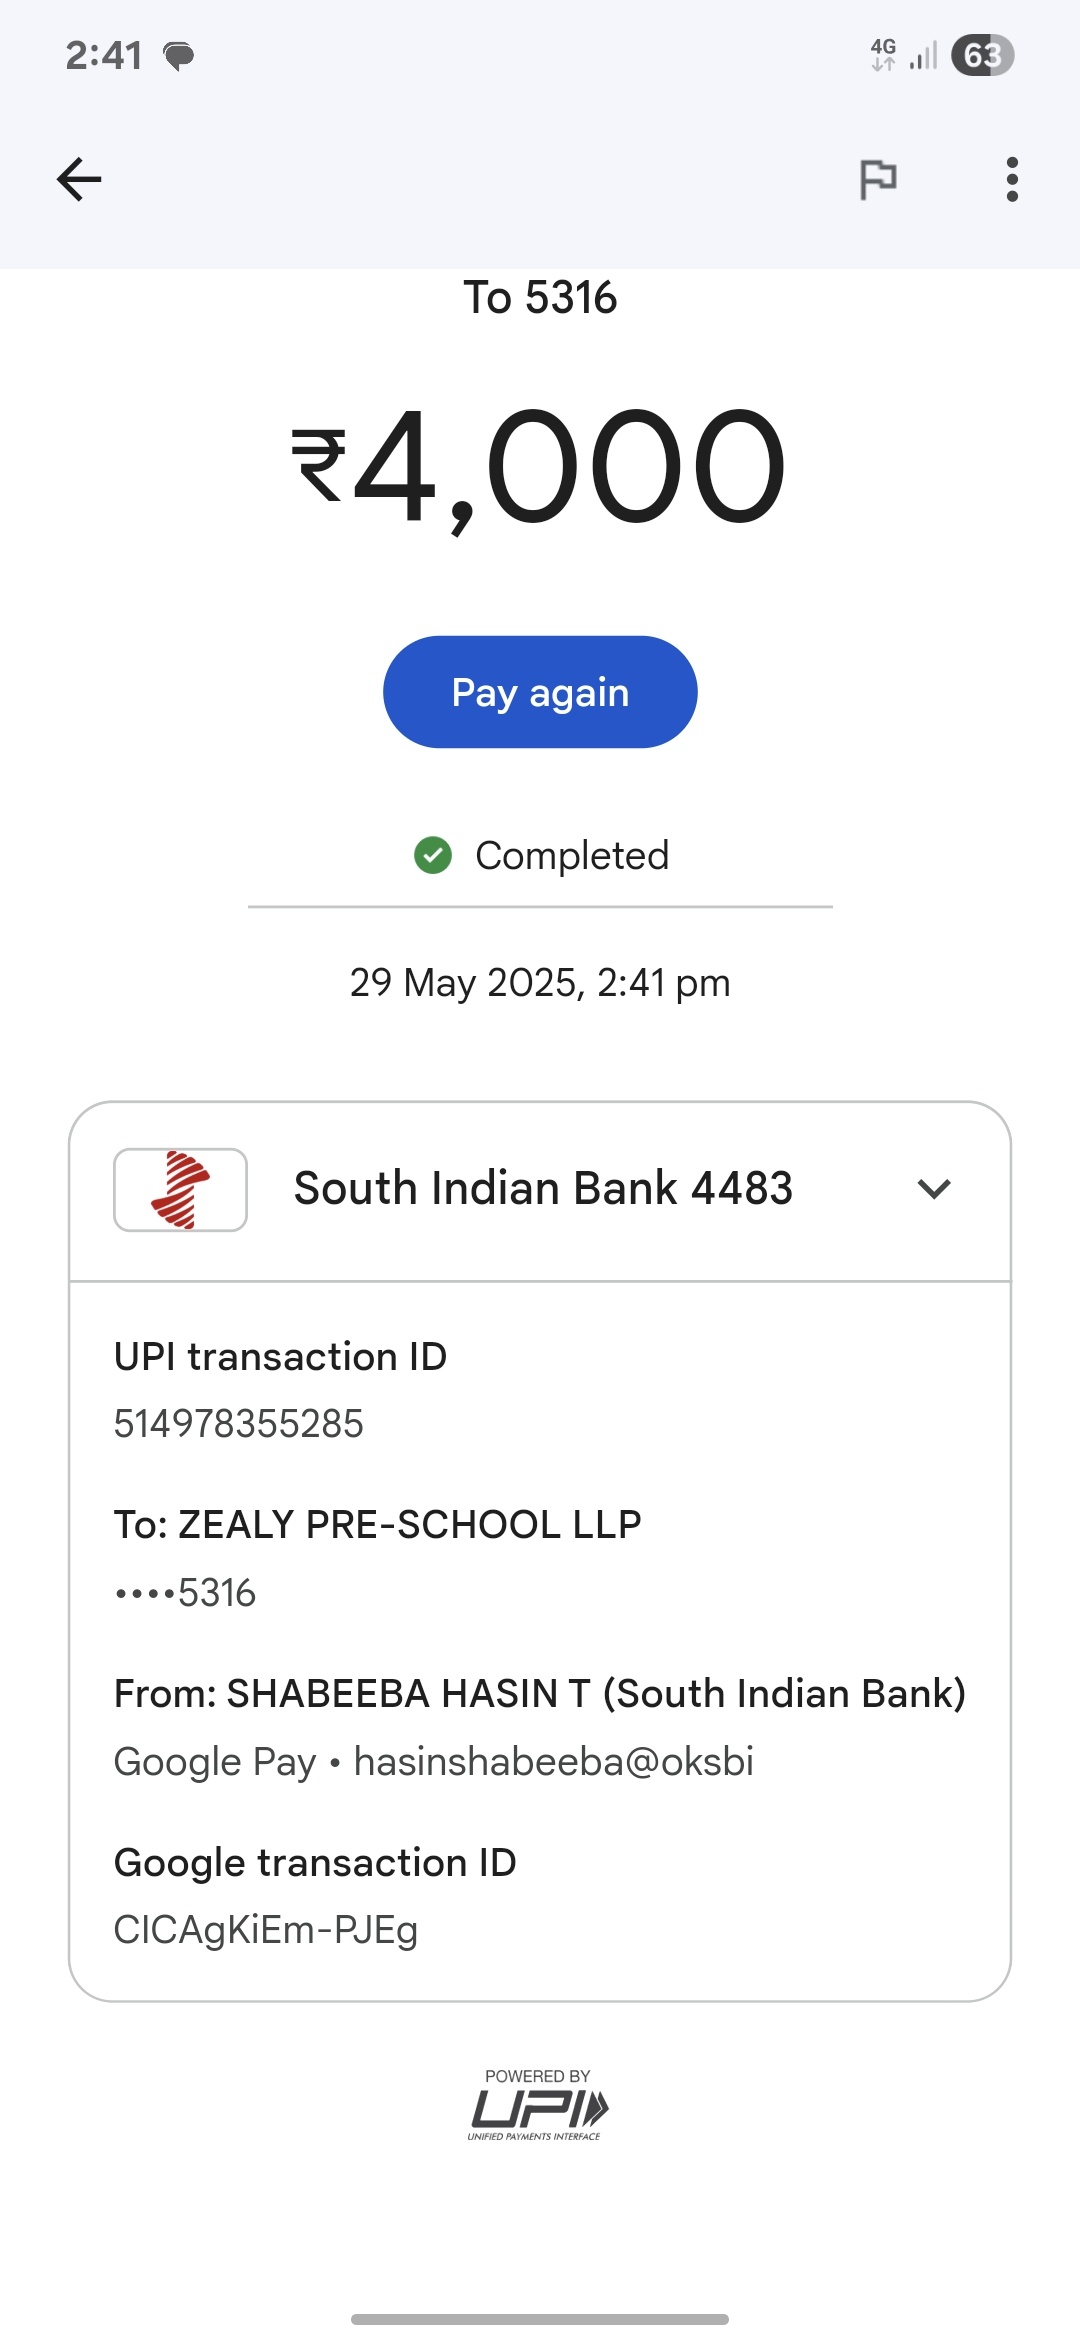Tap the hasinshabeeba@oksbi UPI address
The height and width of the screenshot is (2340, 1080).
(553, 1761)
